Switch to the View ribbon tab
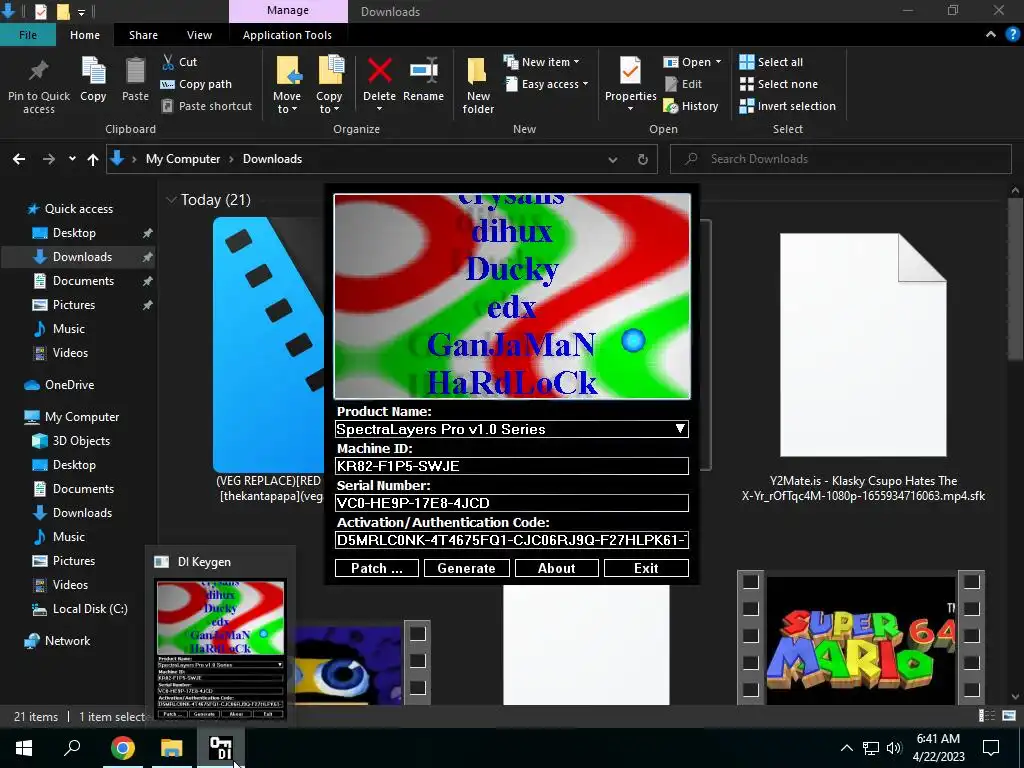 (x=199, y=35)
